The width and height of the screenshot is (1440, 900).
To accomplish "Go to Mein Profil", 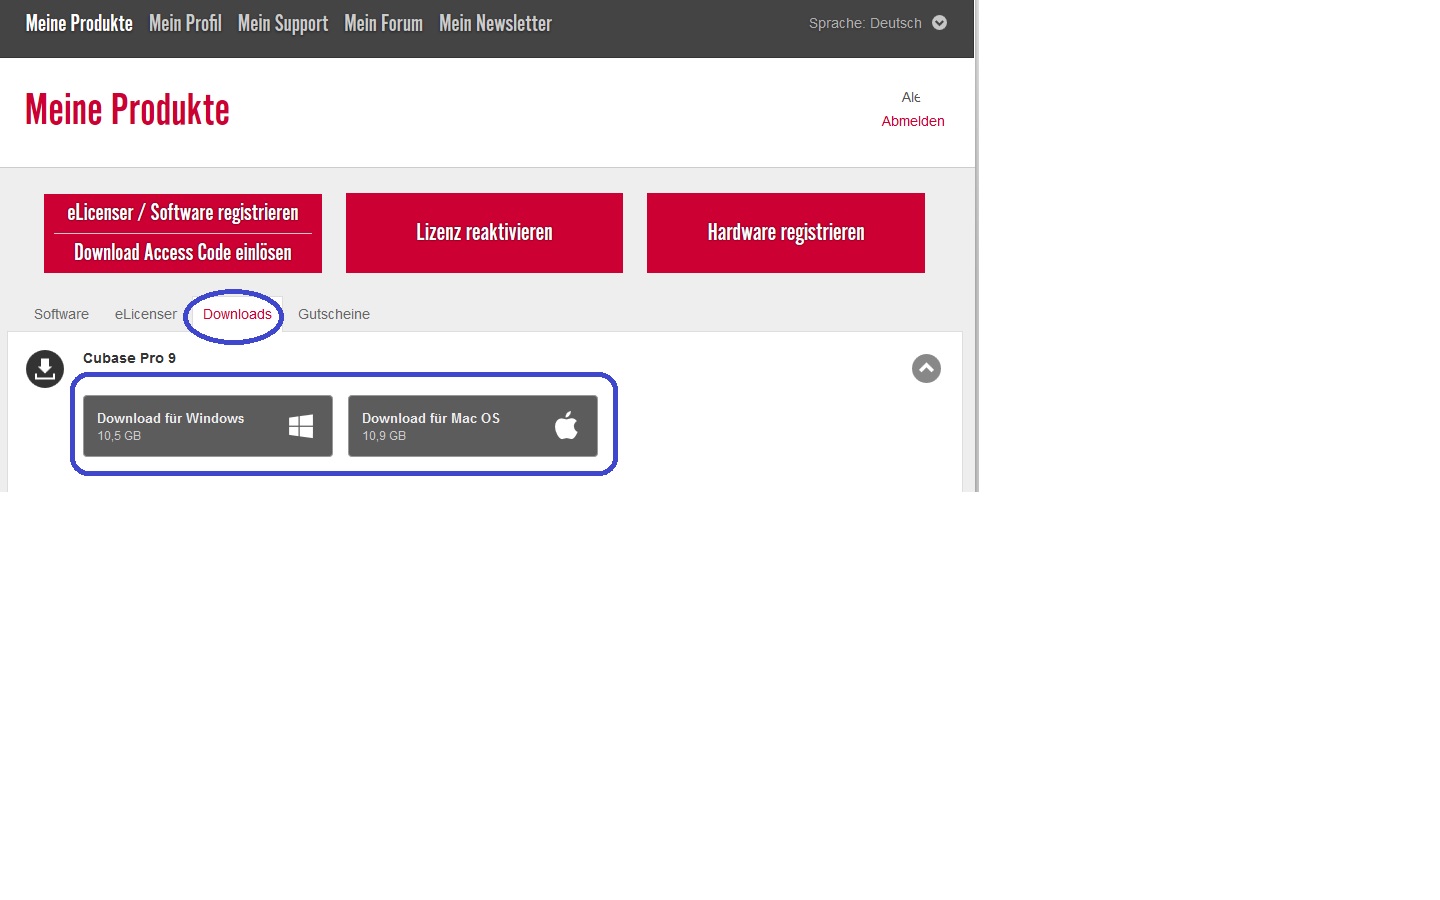I will click(x=185, y=23).
